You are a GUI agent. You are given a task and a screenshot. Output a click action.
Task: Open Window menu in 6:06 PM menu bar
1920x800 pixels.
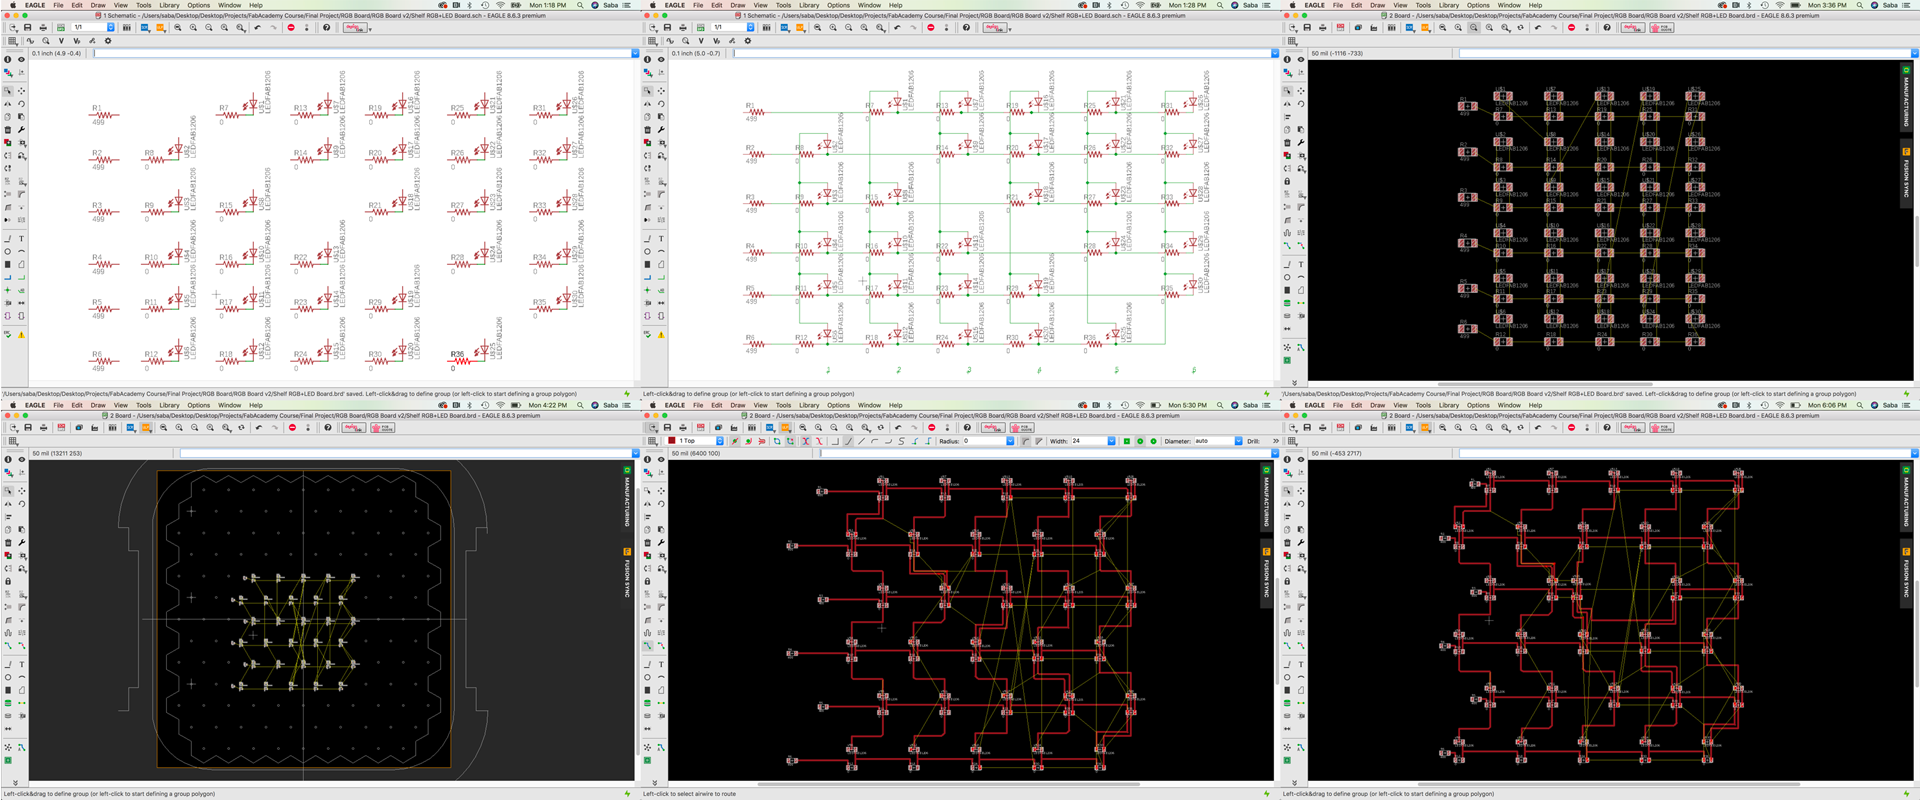[x=1509, y=405]
